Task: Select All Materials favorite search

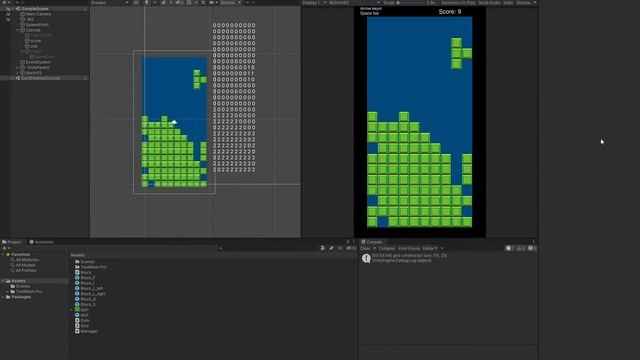Action: (x=27, y=260)
